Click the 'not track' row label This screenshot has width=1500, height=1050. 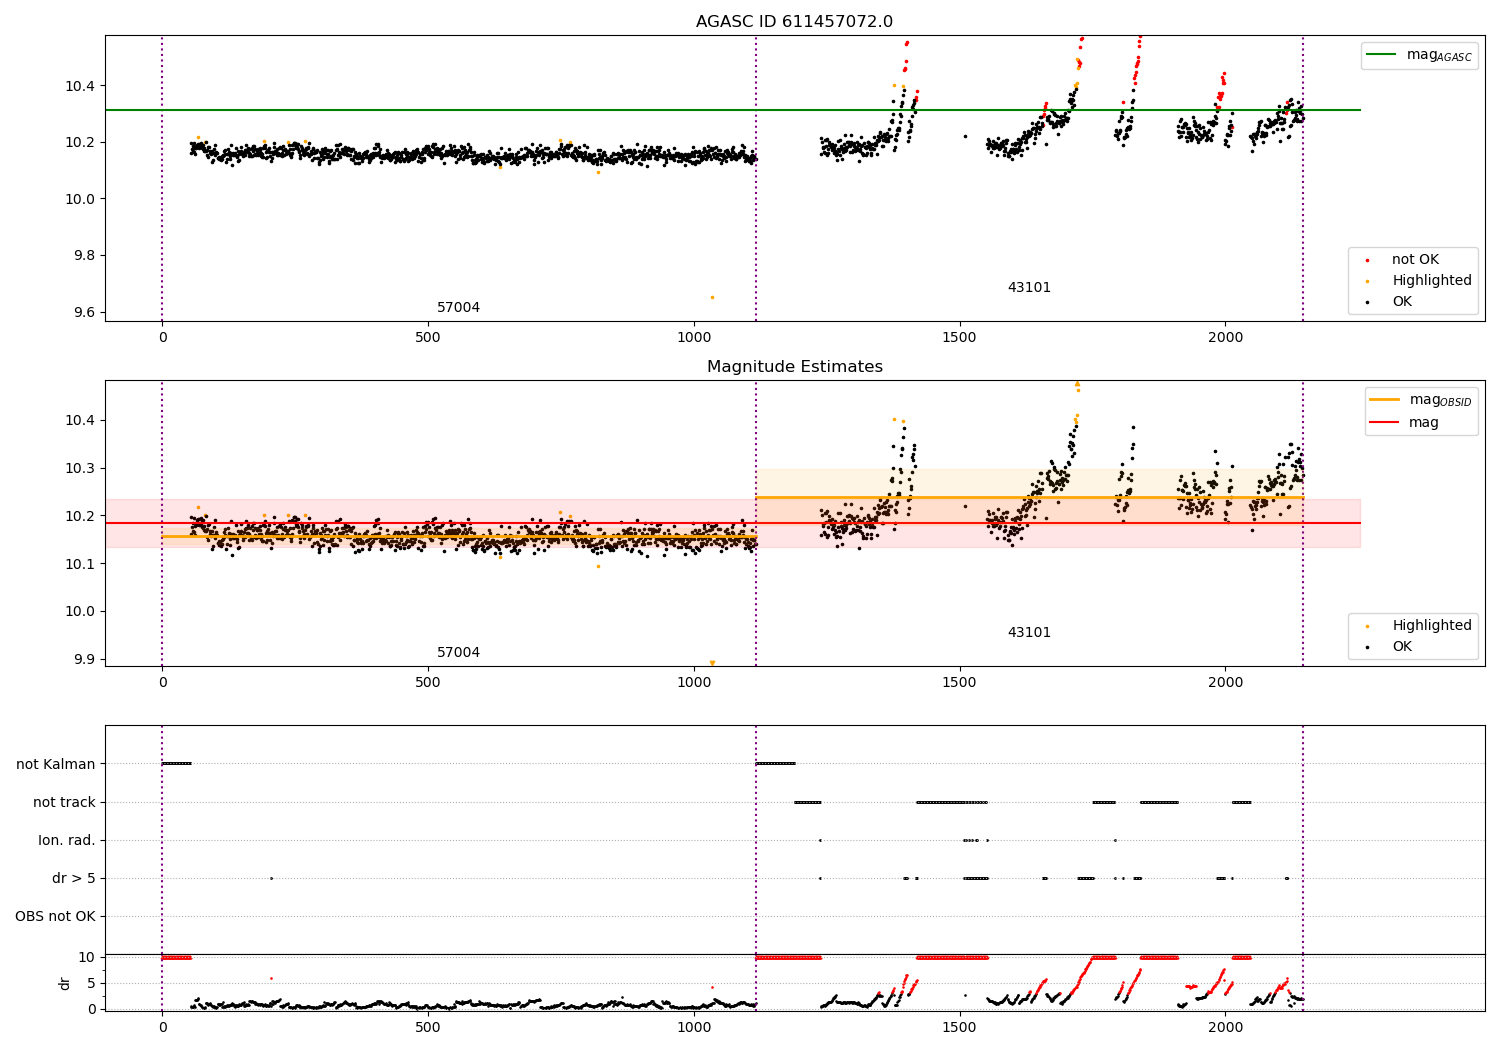point(64,802)
